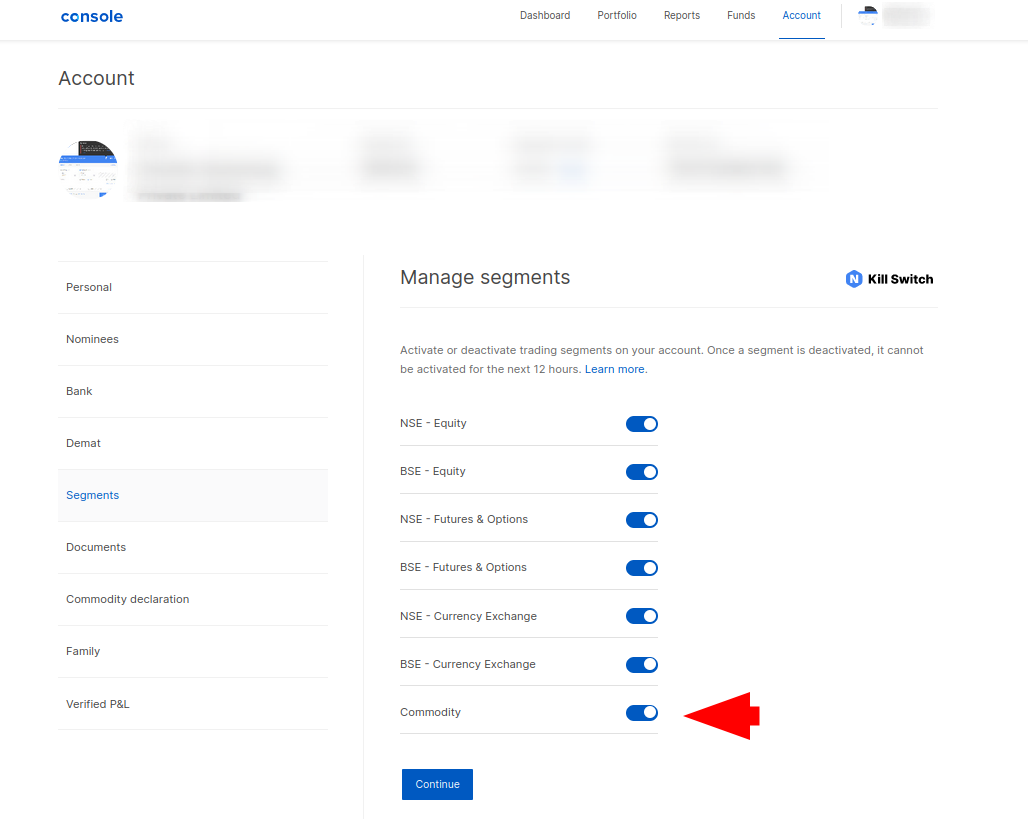Select Funds in the top navigation
This screenshot has height=819, width=1028.
pyautogui.click(x=741, y=16)
